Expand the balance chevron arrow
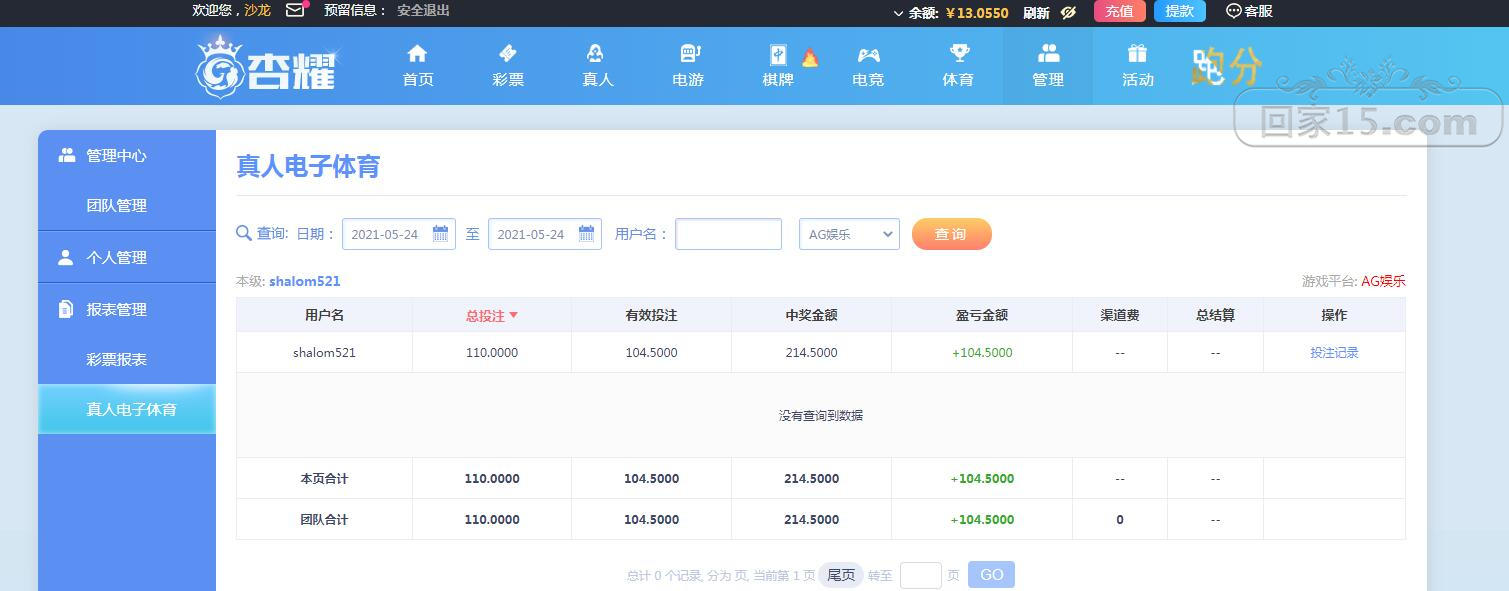 coord(898,13)
